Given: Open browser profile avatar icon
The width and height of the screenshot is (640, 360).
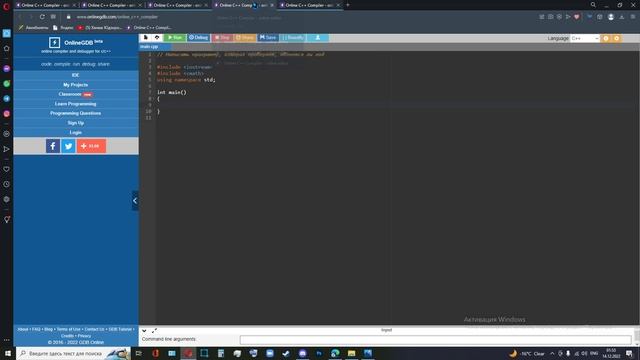Looking at the screenshot, I should click(x=611, y=17).
